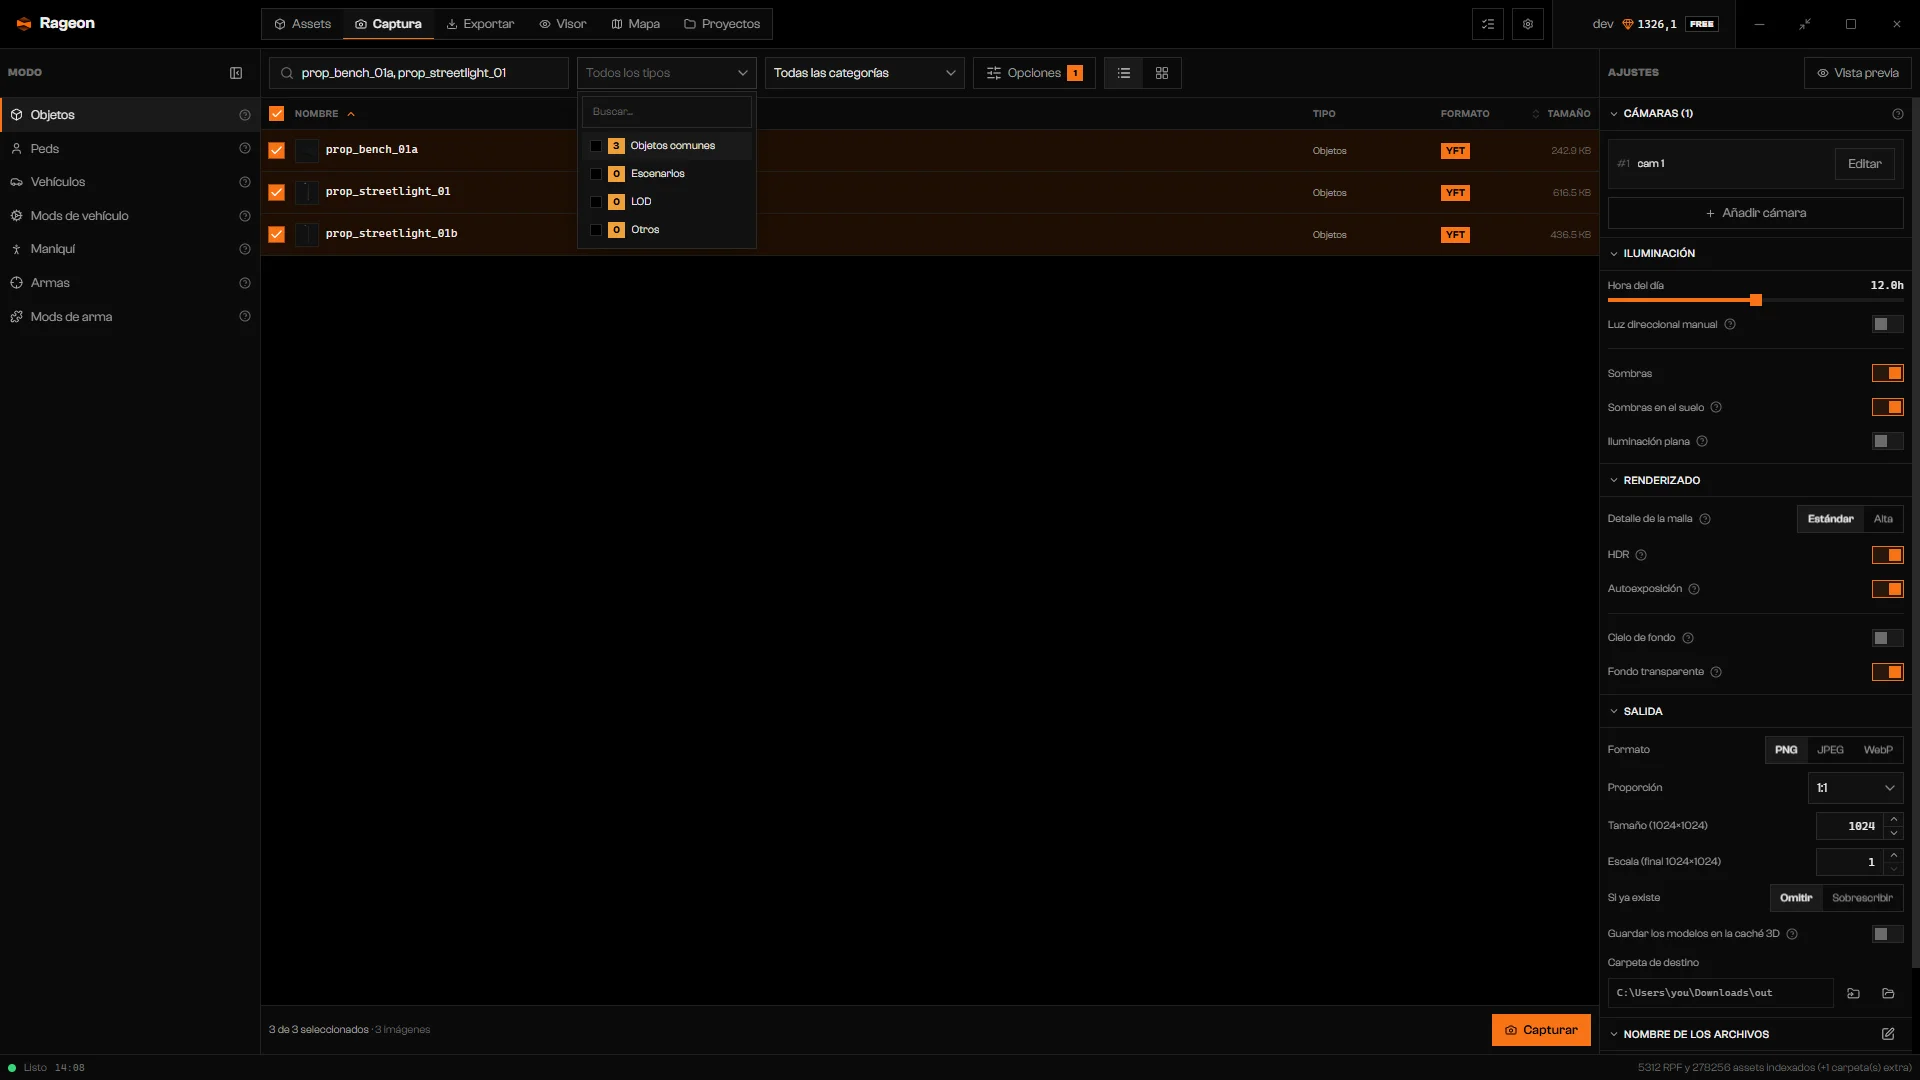
Task: Enable Cielo de fondo toggle
Action: point(1887,638)
